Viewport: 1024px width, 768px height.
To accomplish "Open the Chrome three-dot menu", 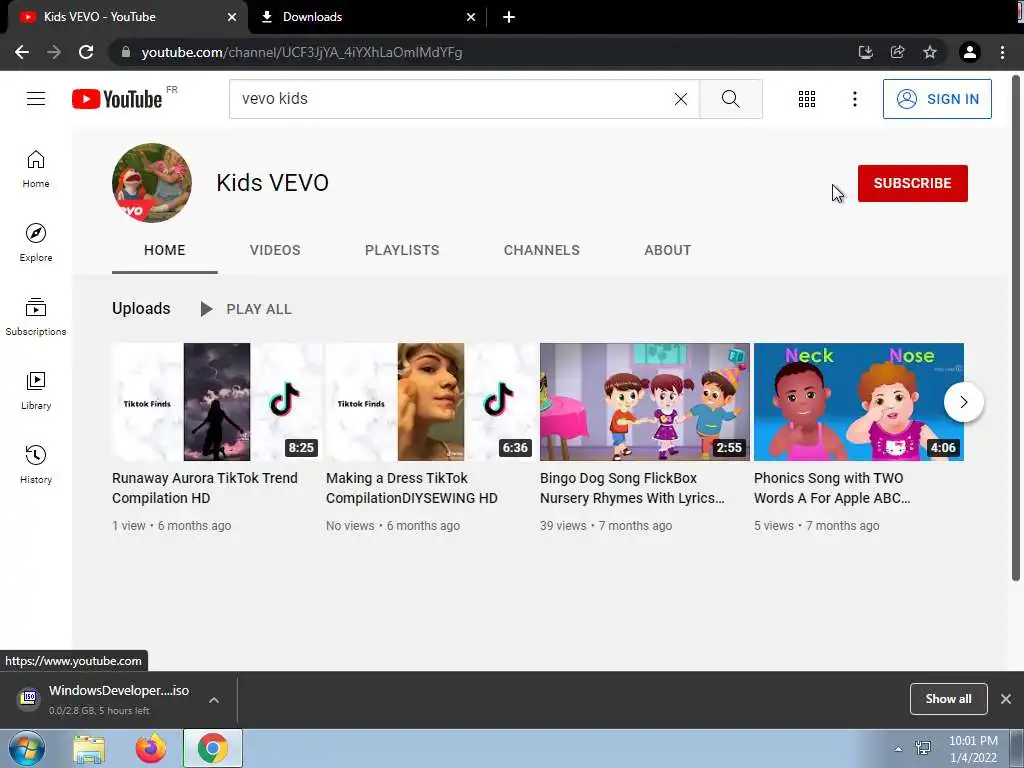I will (1002, 52).
